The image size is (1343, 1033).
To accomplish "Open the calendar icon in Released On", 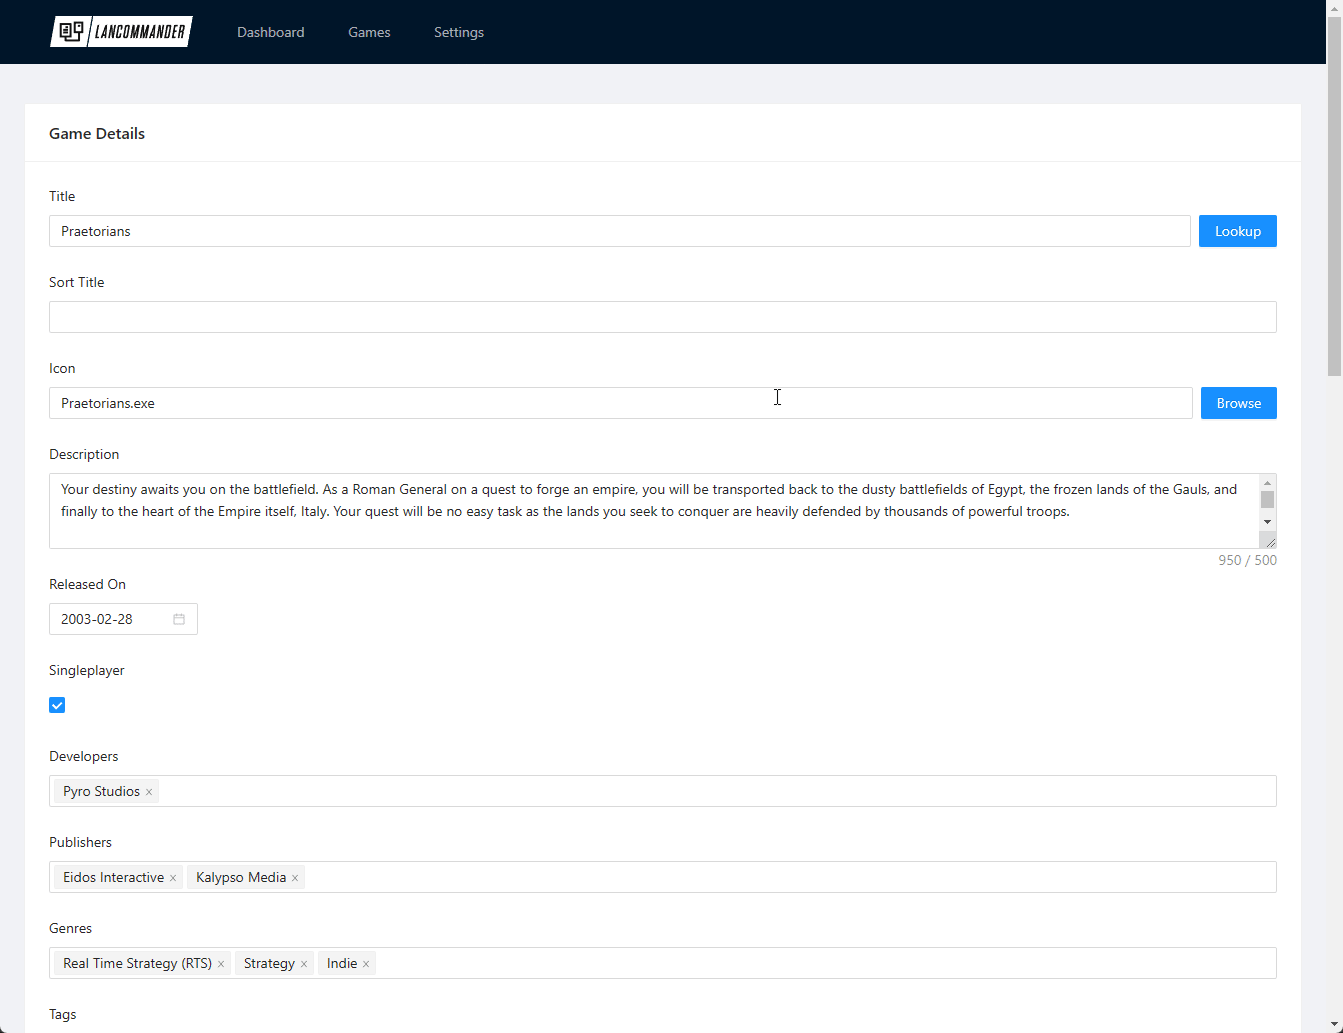I will click(179, 619).
